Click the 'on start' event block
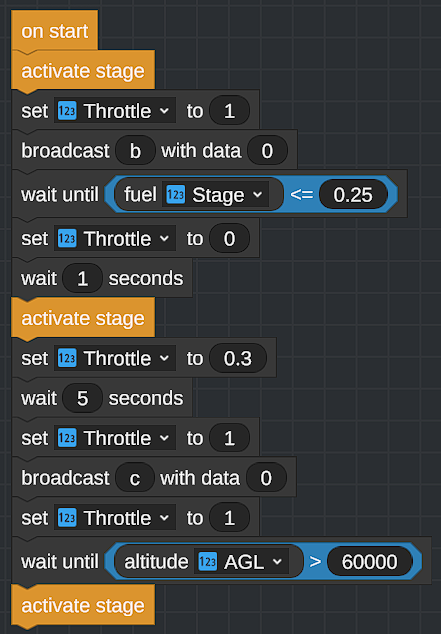This screenshot has height=634, width=441. click(x=55, y=31)
